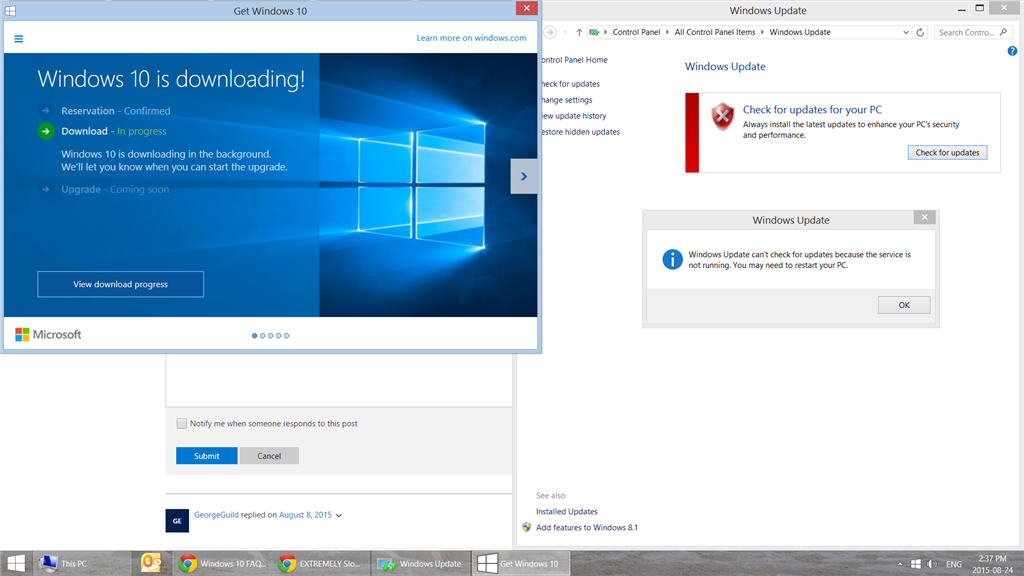1024x576 pixels.
Task: Open Restore hidden updates in the sidebar
Action: (x=580, y=132)
